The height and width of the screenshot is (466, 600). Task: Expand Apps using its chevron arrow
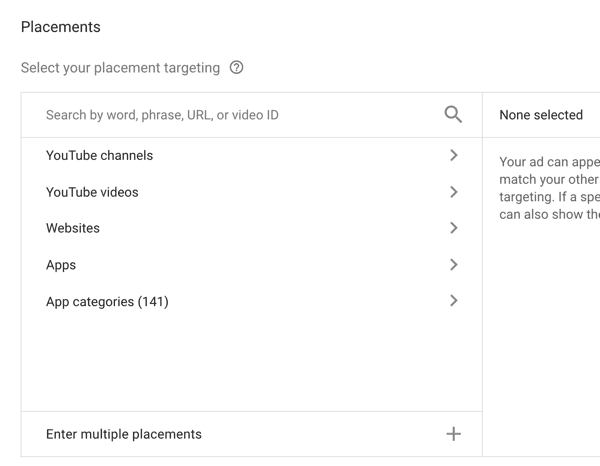[454, 265]
